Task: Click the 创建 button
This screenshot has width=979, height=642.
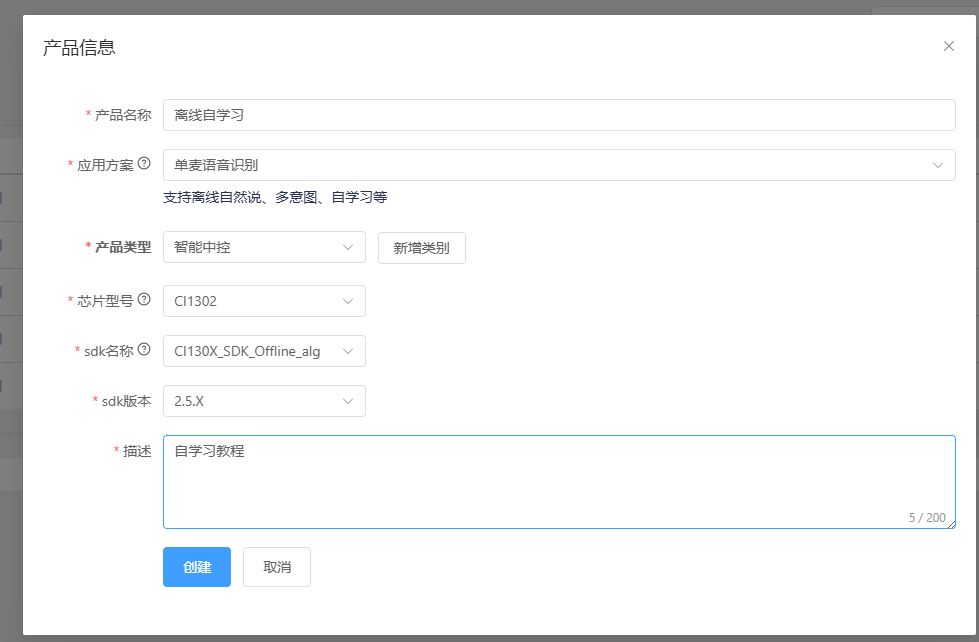Action: (197, 567)
